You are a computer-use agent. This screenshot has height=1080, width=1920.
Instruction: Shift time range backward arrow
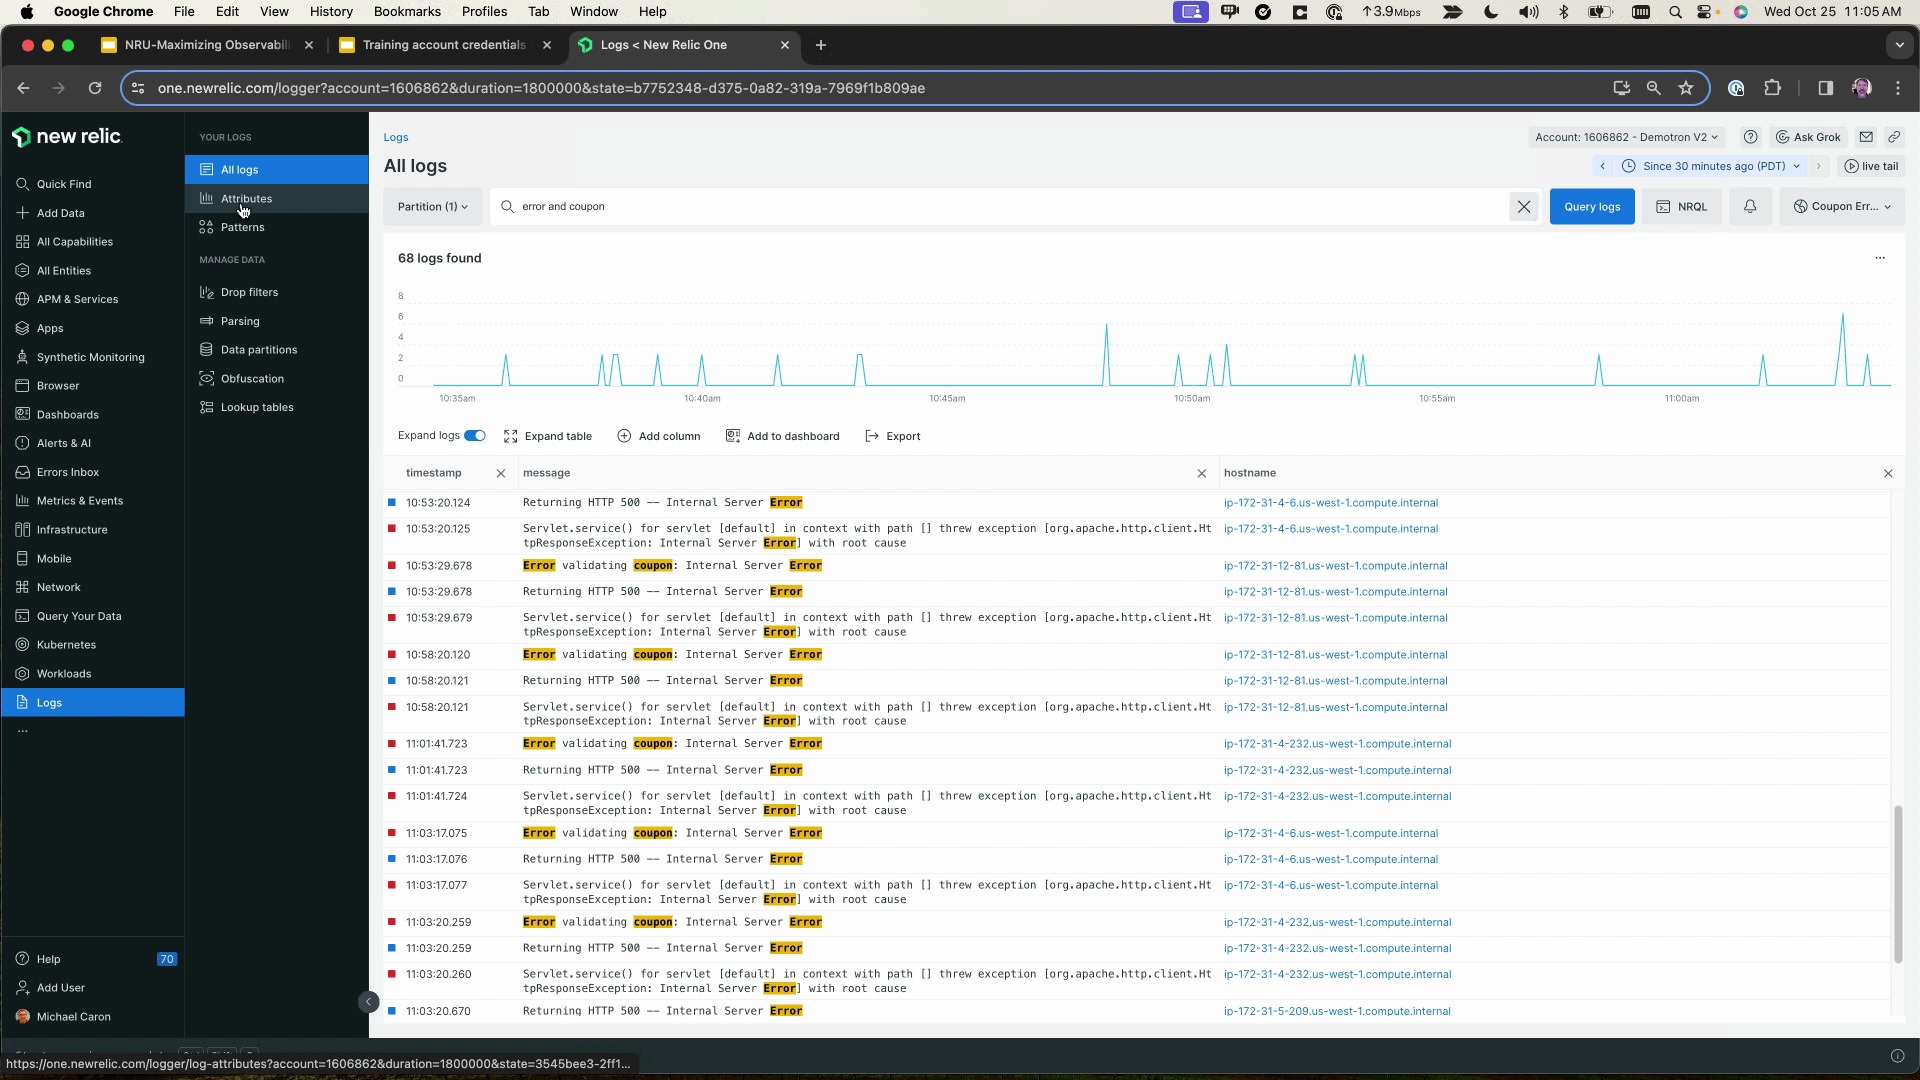tap(1602, 167)
